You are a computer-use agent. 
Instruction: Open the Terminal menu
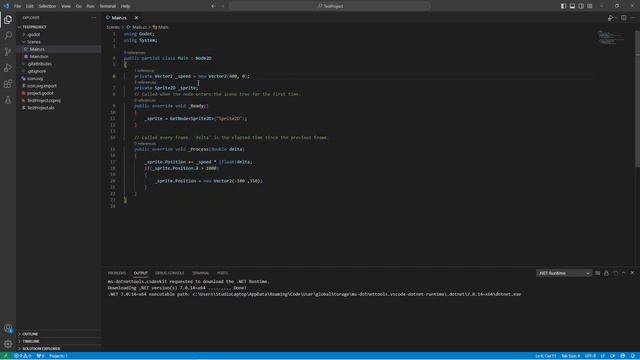pos(108,6)
